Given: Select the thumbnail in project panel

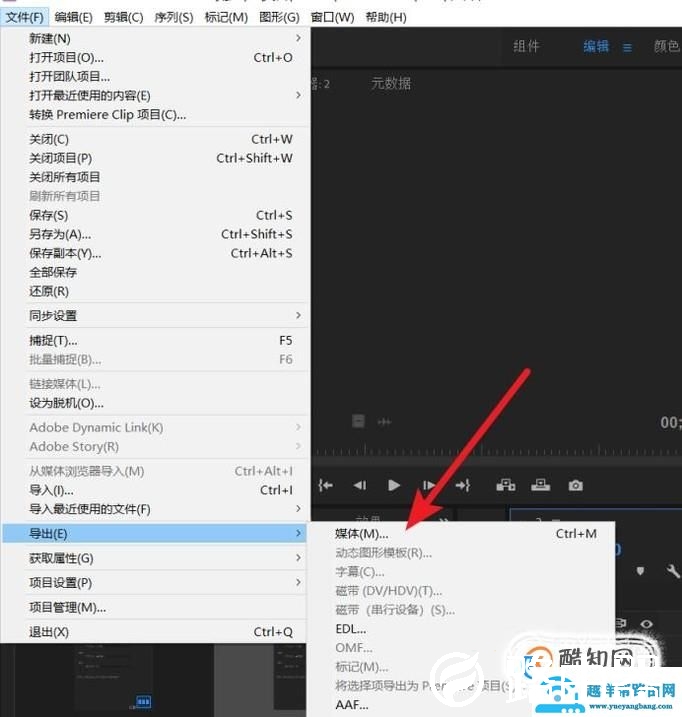Looking at the screenshot, I should tap(114, 678).
